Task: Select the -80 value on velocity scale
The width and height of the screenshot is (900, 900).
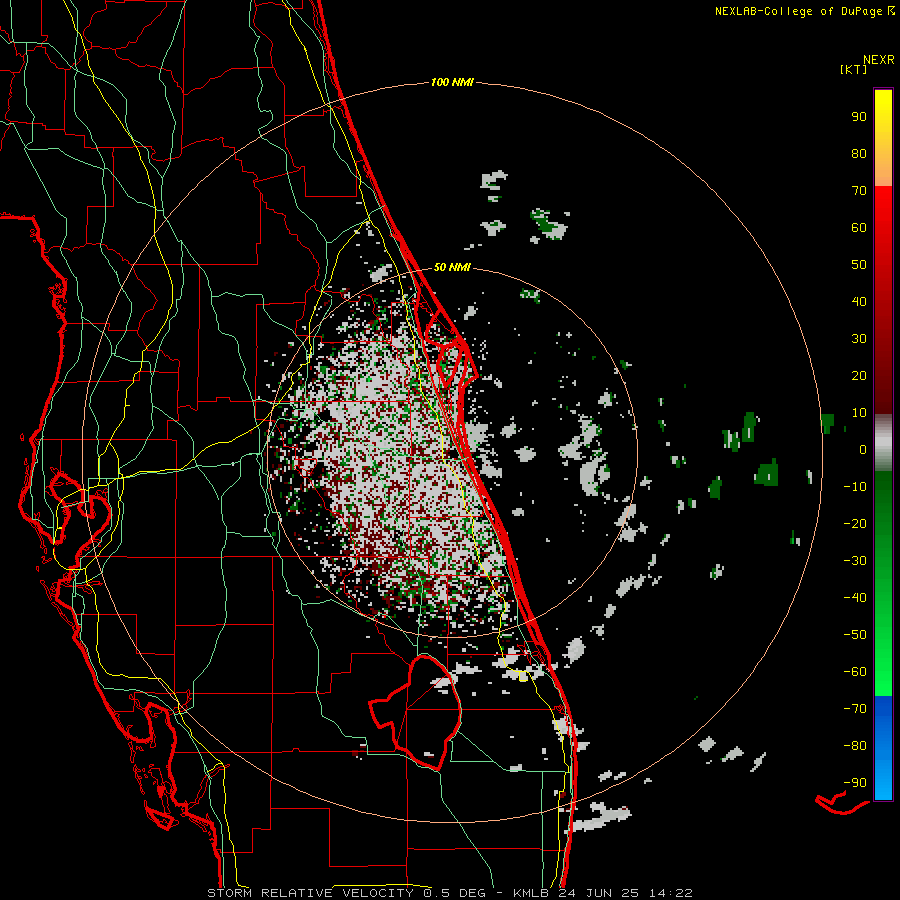Action: click(855, 746)
